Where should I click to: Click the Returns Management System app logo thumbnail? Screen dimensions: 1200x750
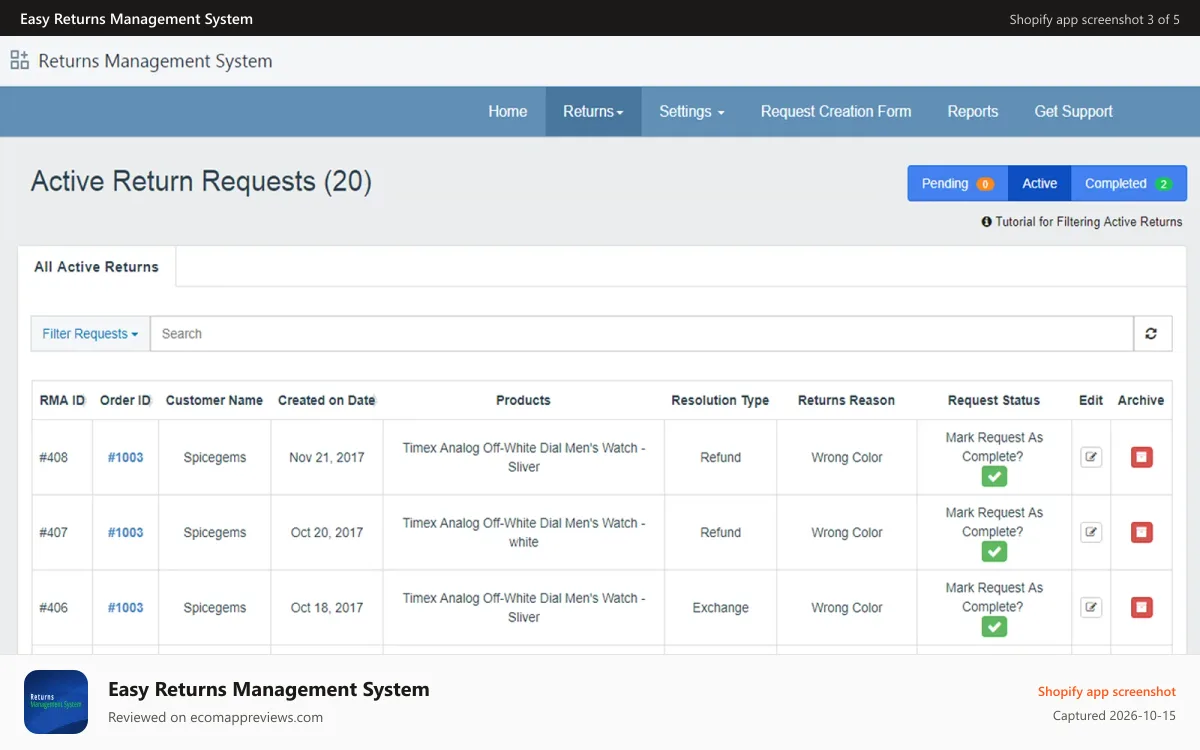56,702
